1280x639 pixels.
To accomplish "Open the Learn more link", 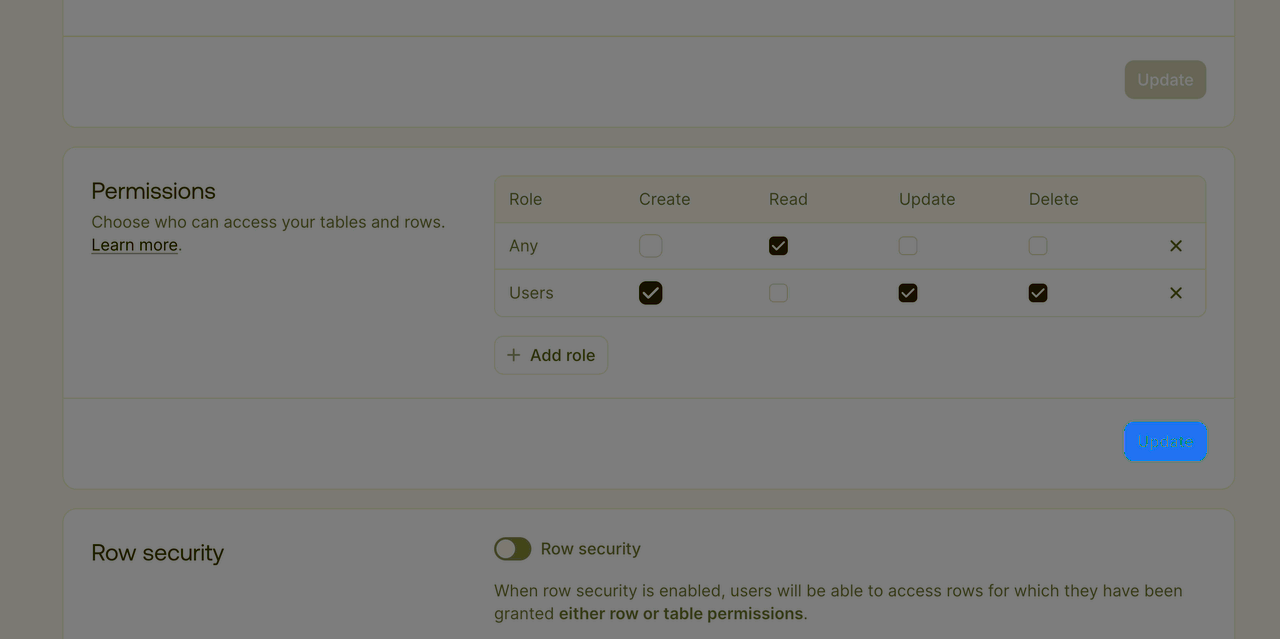I will point(134,244).
